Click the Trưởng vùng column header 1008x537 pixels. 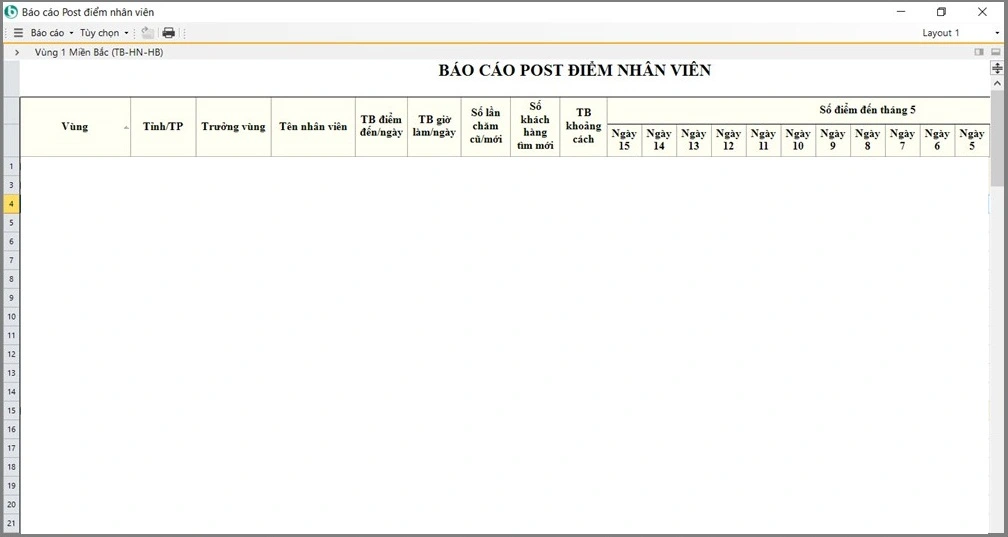[x=233, y=127]
